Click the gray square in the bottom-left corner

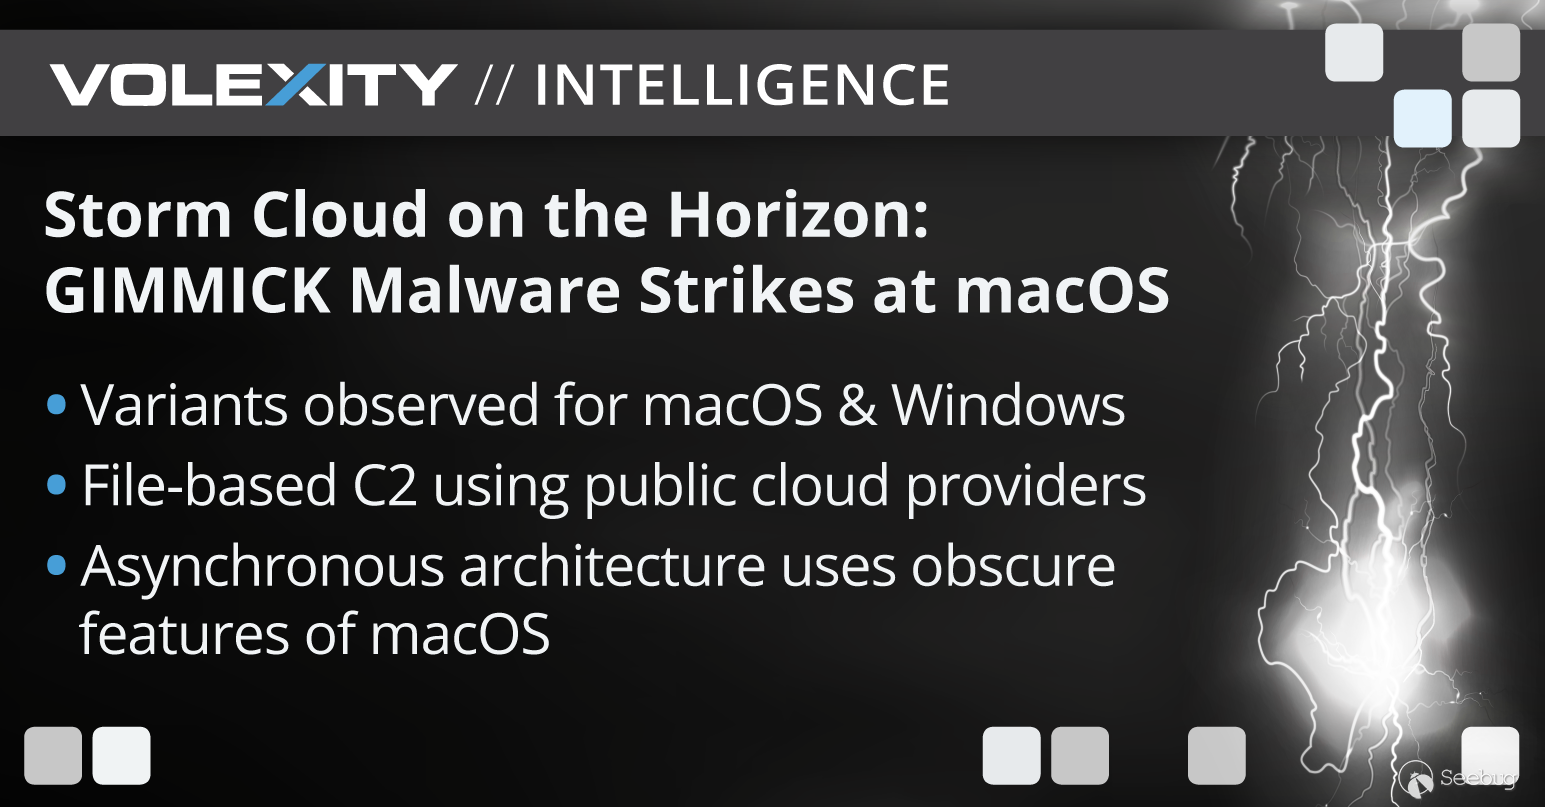point(53,755)
